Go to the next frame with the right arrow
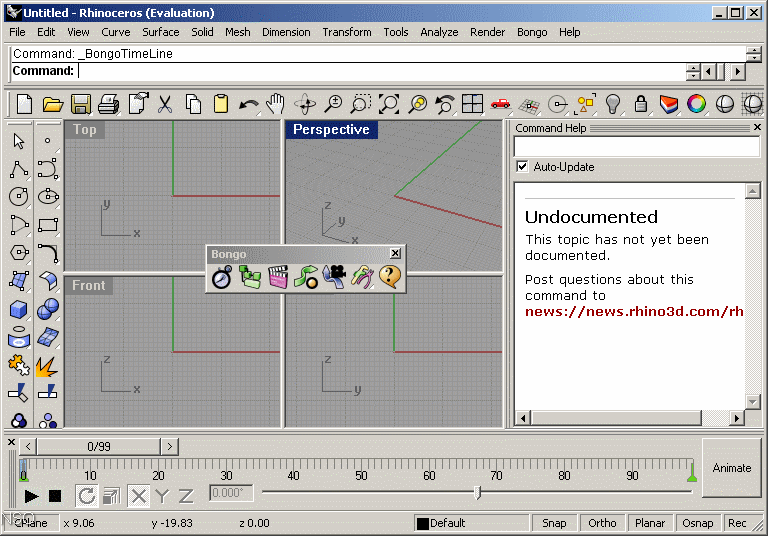 pos(169,446)
